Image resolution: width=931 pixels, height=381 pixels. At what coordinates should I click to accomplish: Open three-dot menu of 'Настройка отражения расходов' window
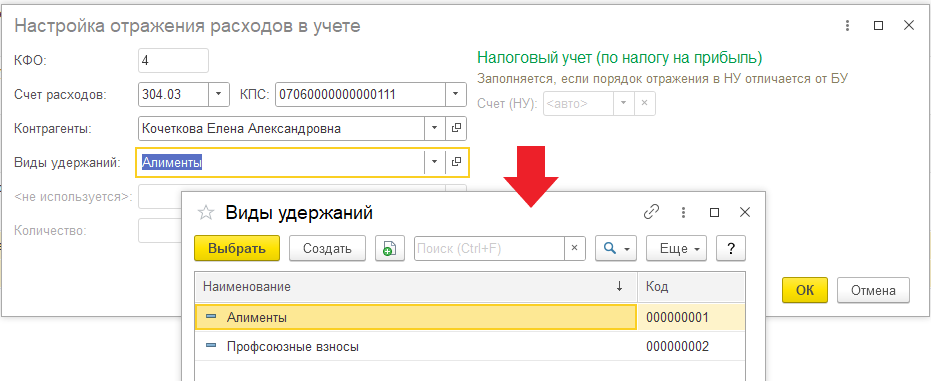847,26
